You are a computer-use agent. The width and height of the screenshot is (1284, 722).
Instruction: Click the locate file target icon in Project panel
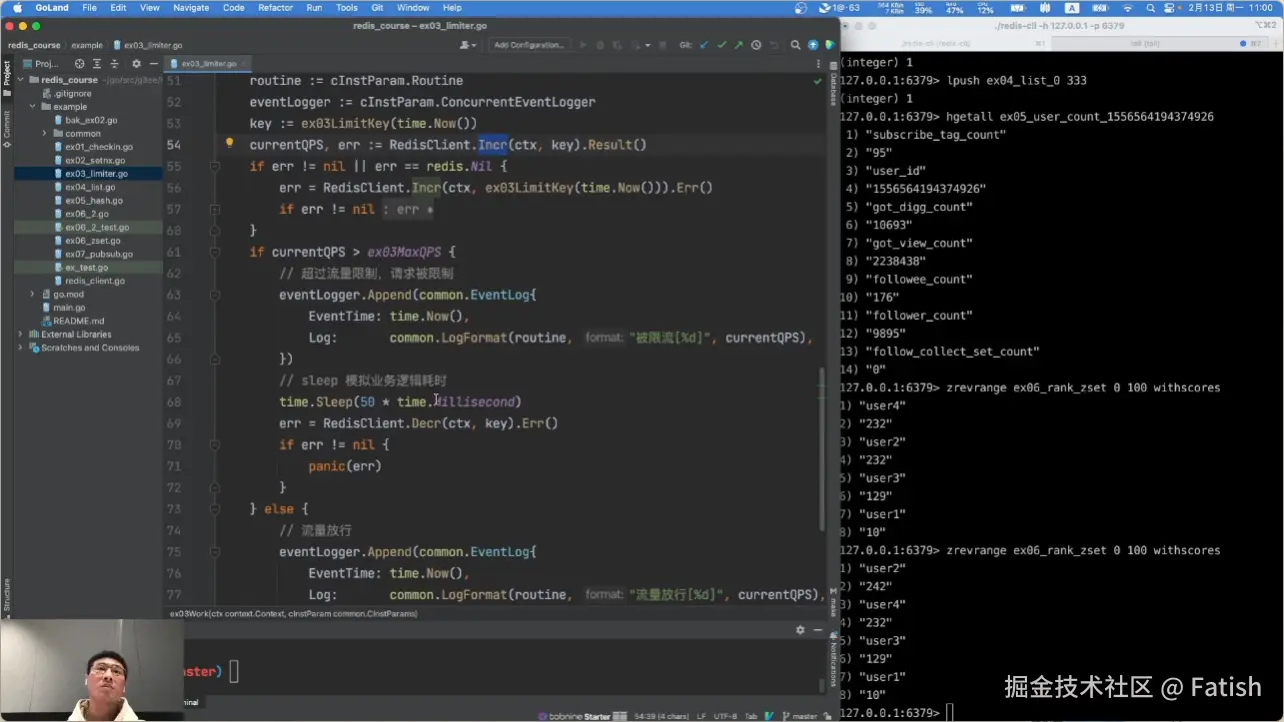pyautogui.click(x=80, y=63)
